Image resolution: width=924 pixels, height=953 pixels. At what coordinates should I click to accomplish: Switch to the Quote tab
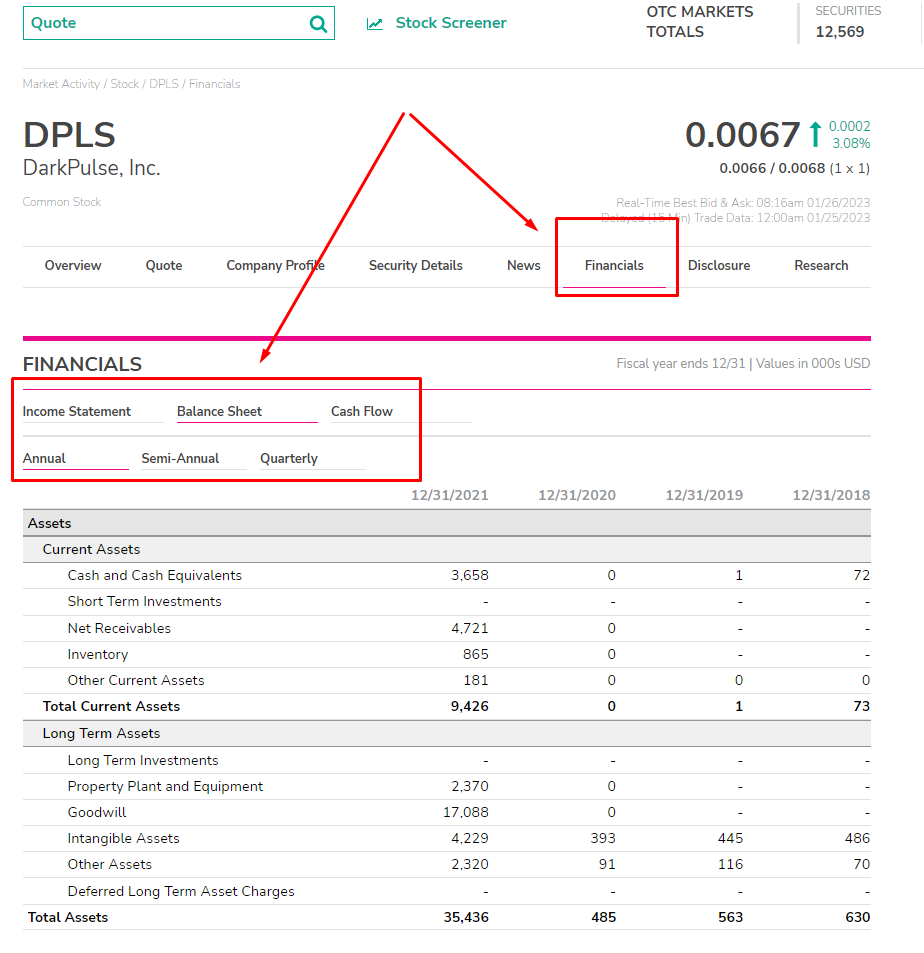pyautogui.click(x=164, y=266)
